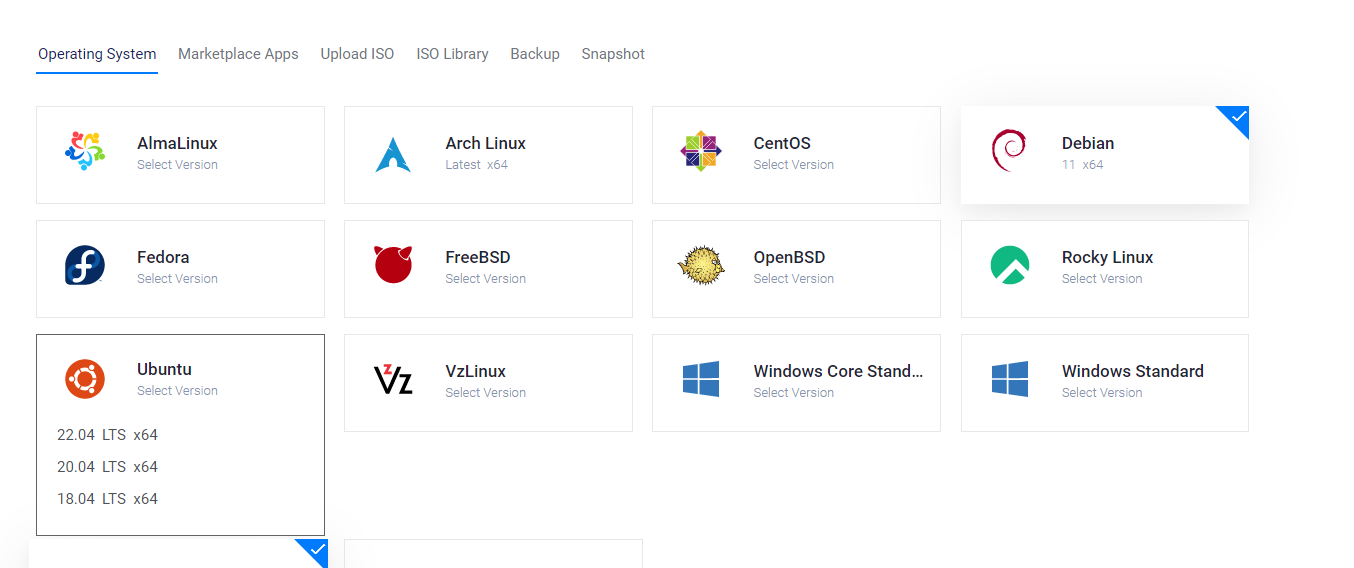The image size is (1354, 568).
Task: Expand Select Version under CentOS
Action: coord(794,165)
